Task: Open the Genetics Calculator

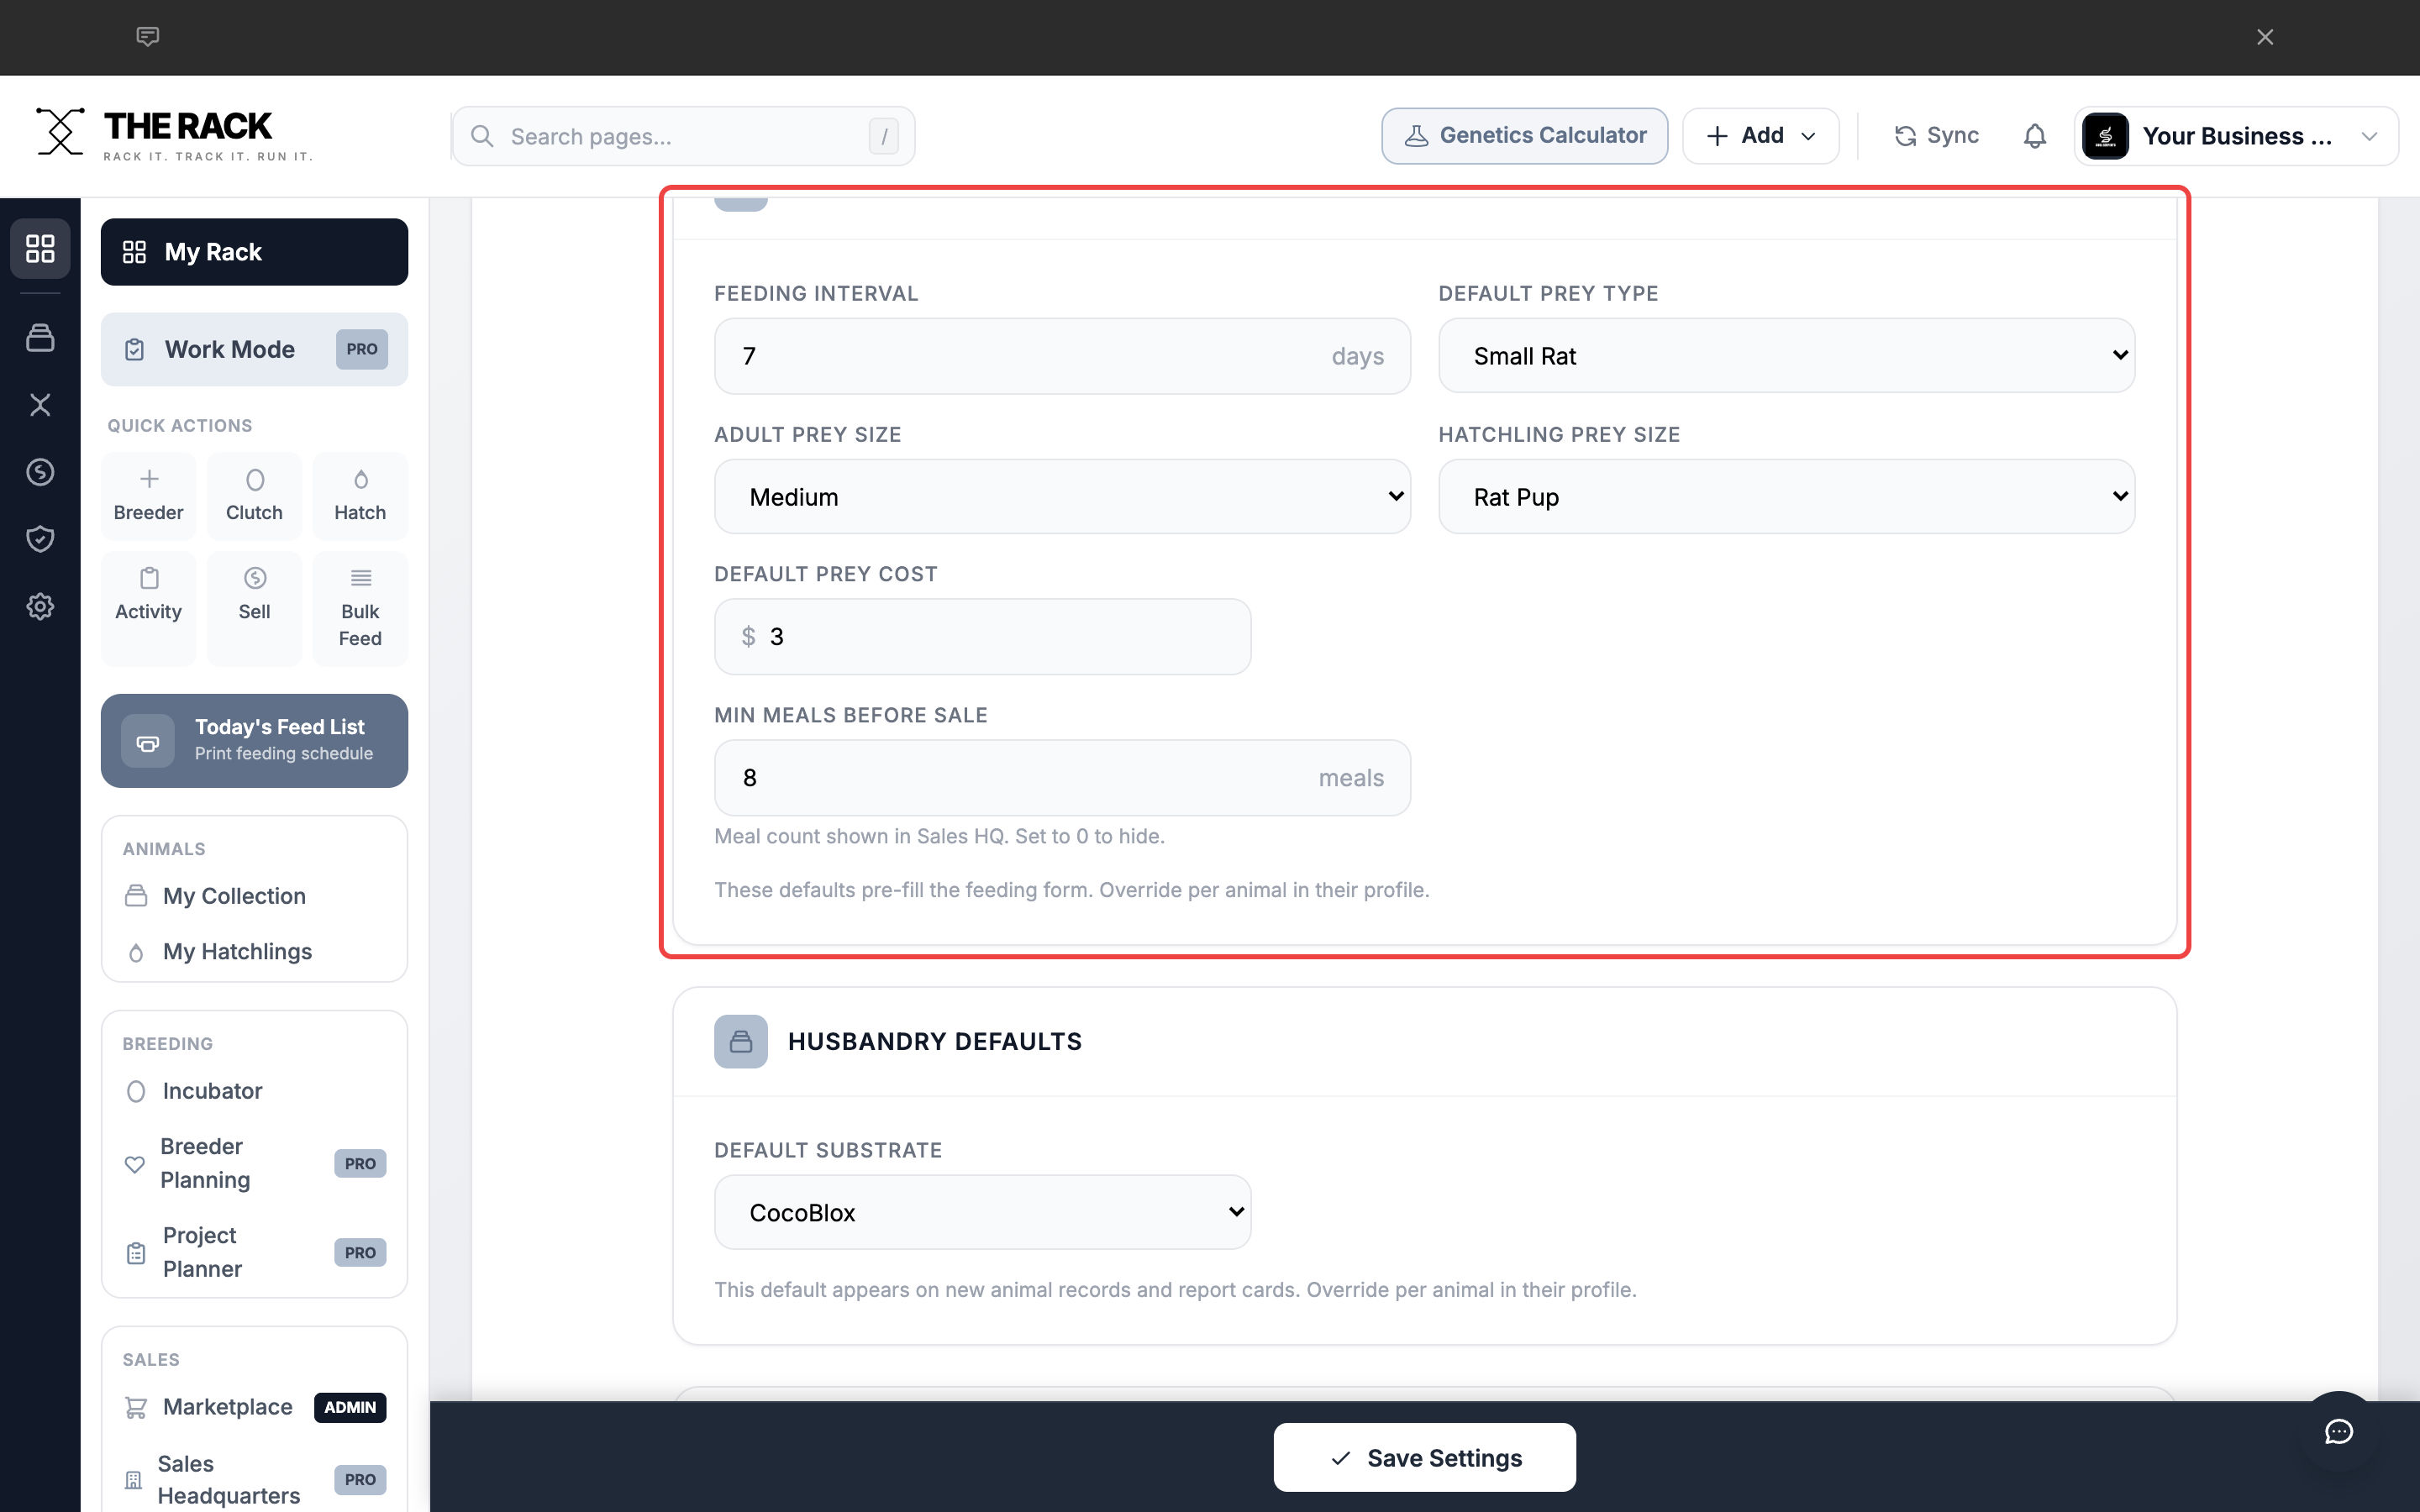Action: pyautogui.click(x=1524, y=136)
